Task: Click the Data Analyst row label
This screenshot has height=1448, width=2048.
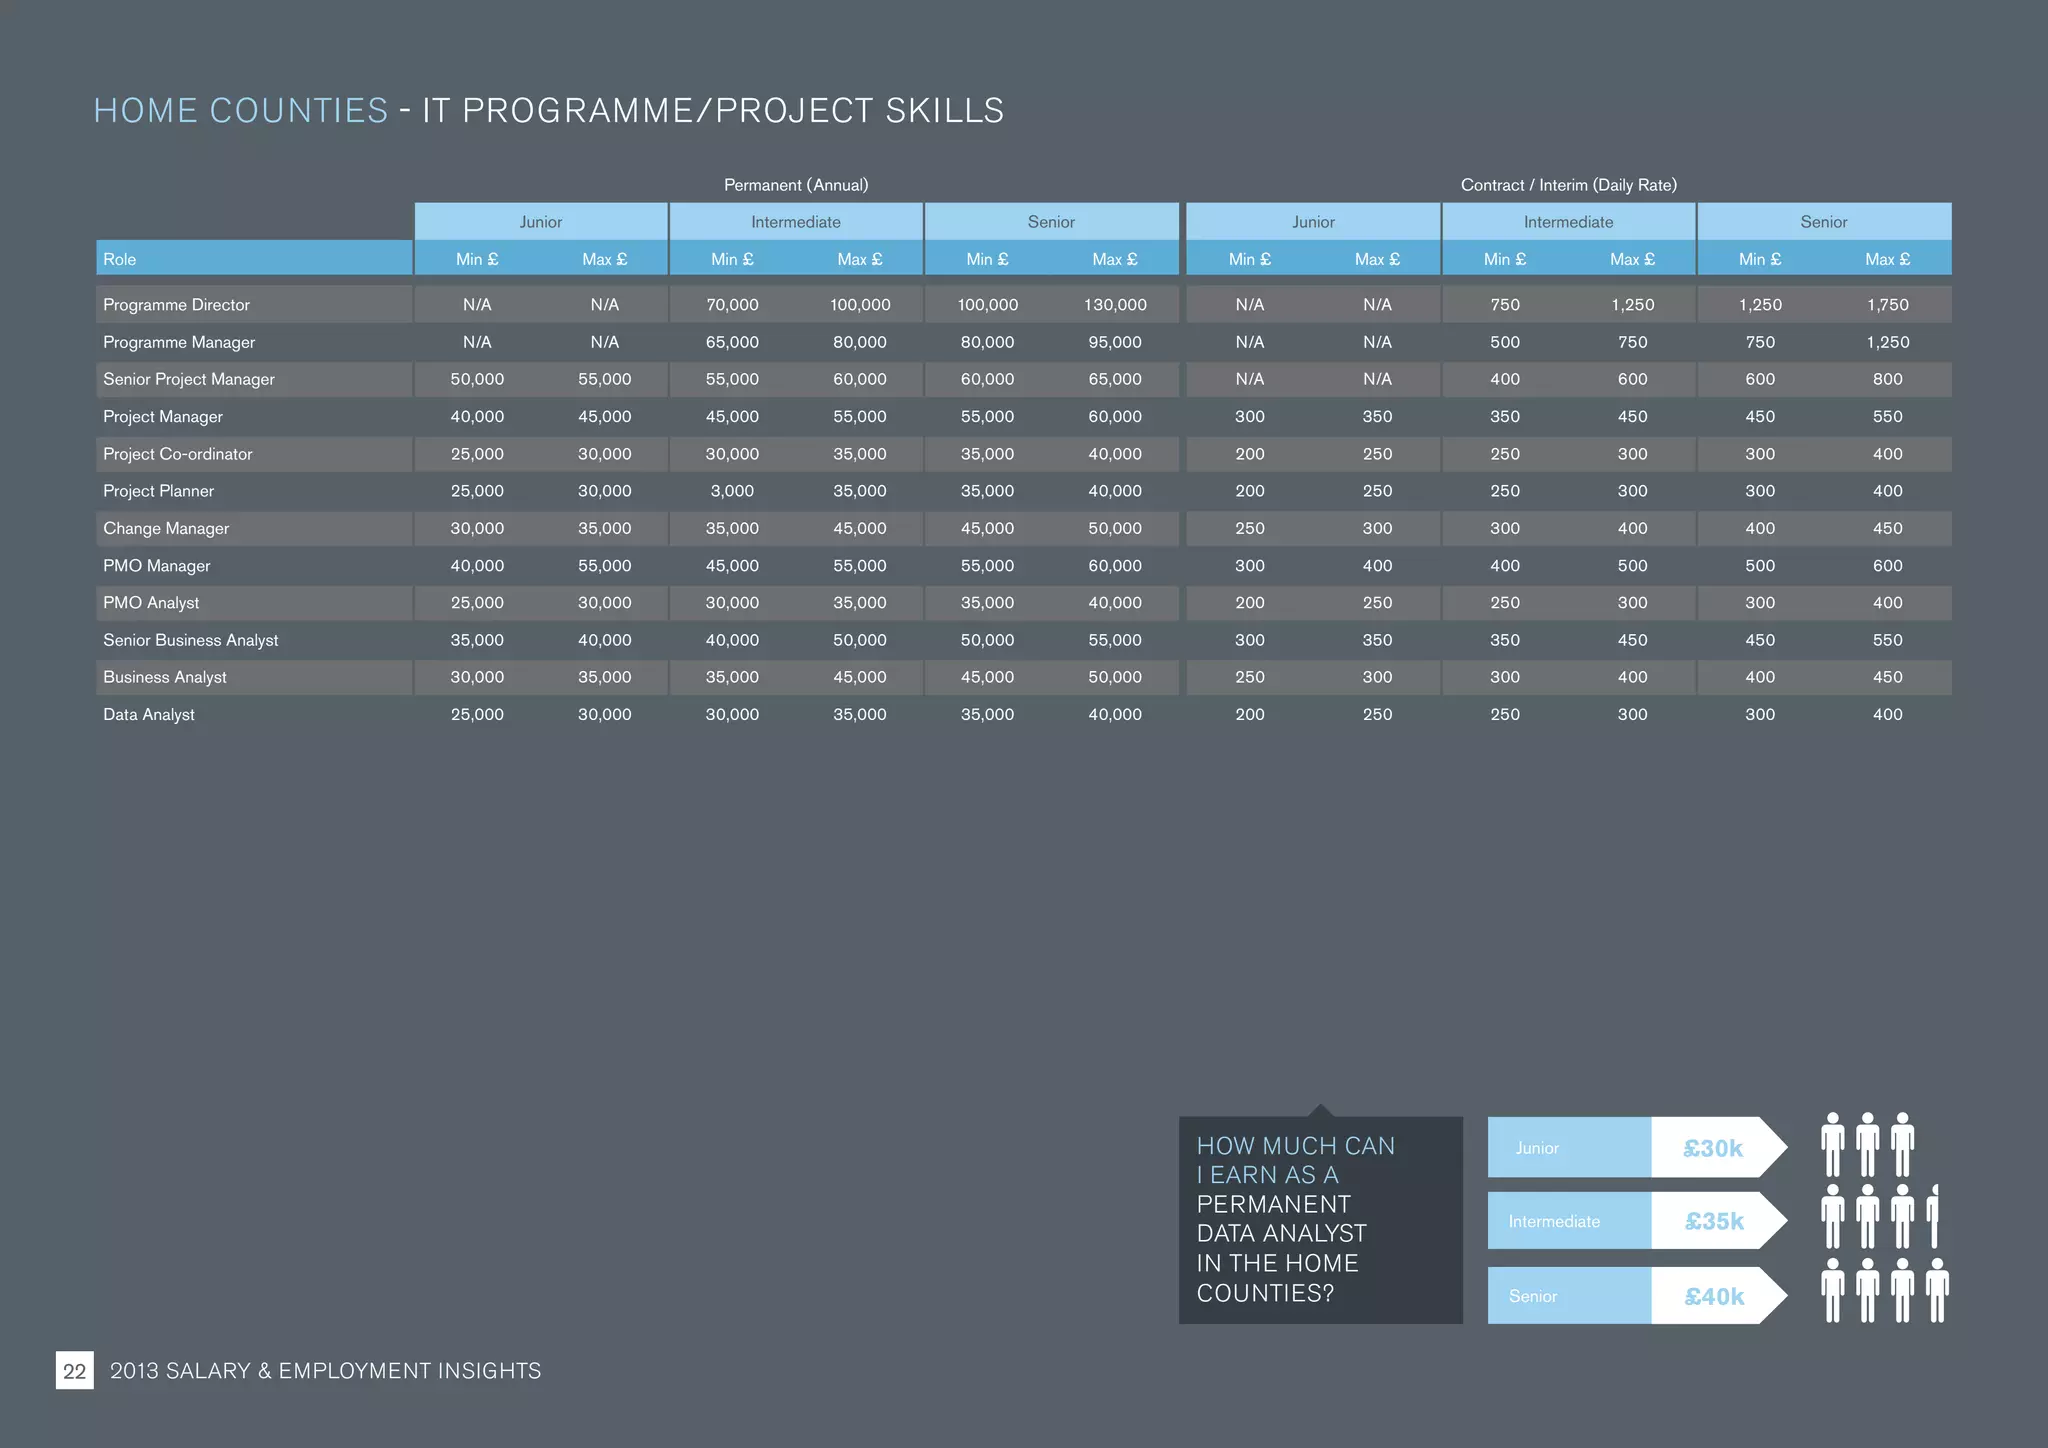Action: point(149,715)
